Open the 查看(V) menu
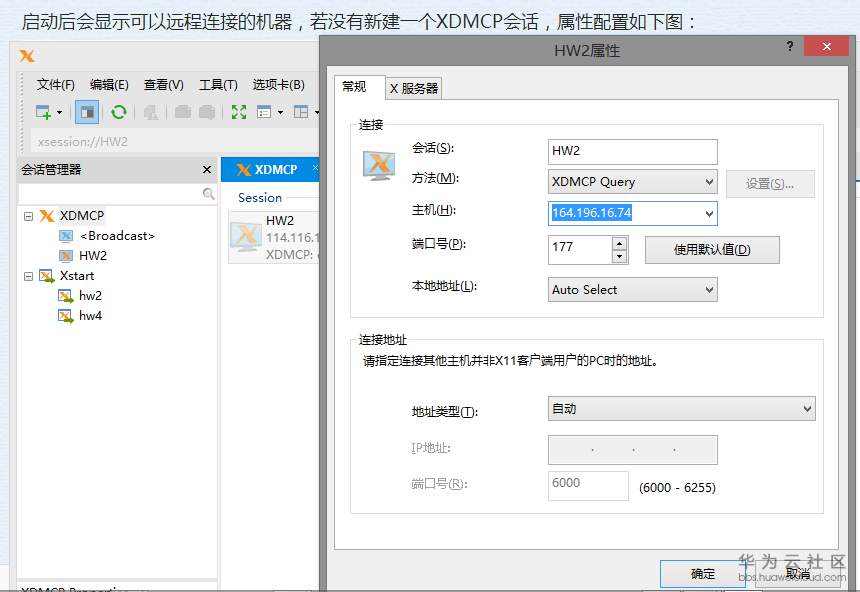The height and width of the screenshot is (592, 860). pyautogui.click(x=163, y=84)
